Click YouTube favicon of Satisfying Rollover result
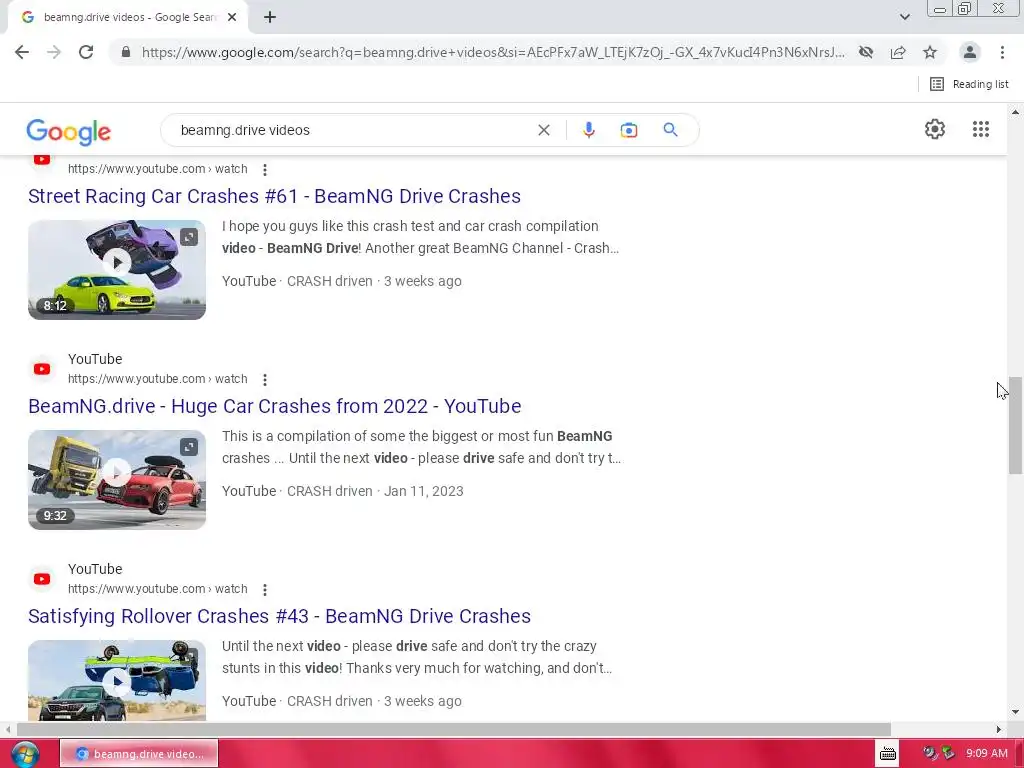This screenshot has height=768, width=1024. (42, 579)
